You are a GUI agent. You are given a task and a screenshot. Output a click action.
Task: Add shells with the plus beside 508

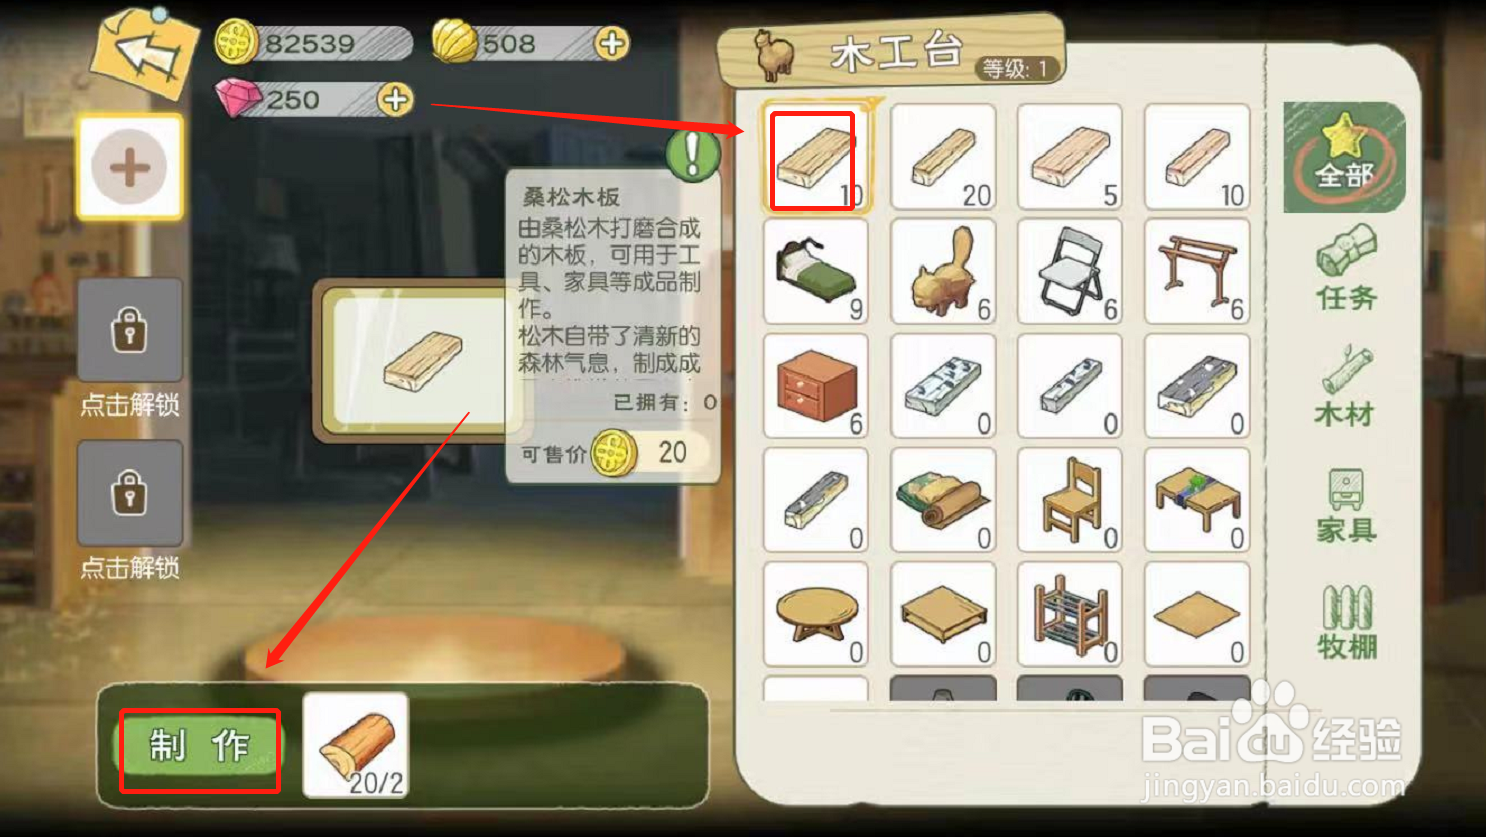611,43
